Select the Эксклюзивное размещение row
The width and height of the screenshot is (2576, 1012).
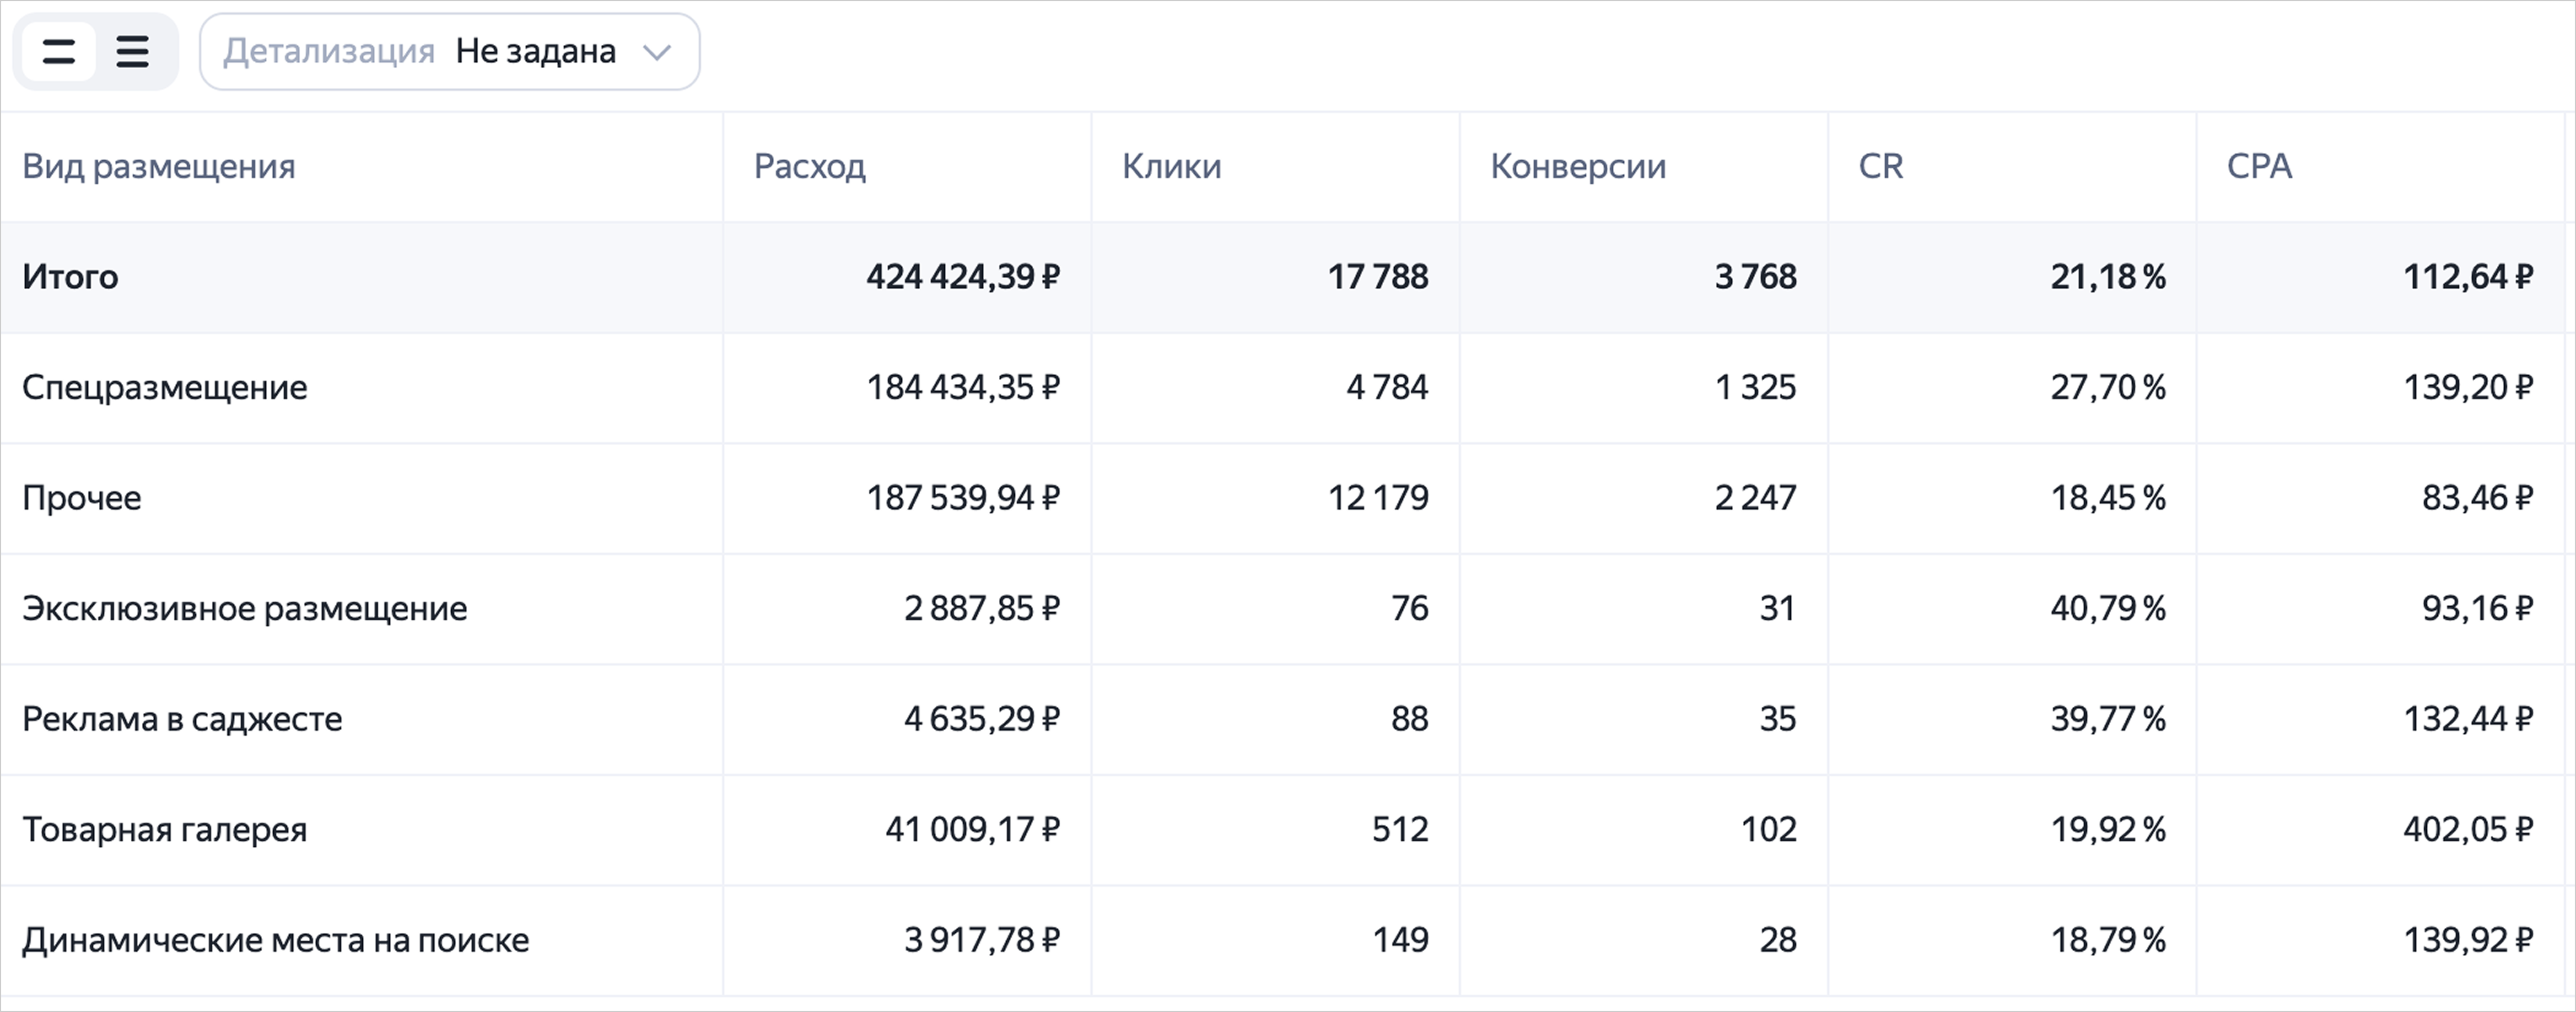(x=1288, y=609)
